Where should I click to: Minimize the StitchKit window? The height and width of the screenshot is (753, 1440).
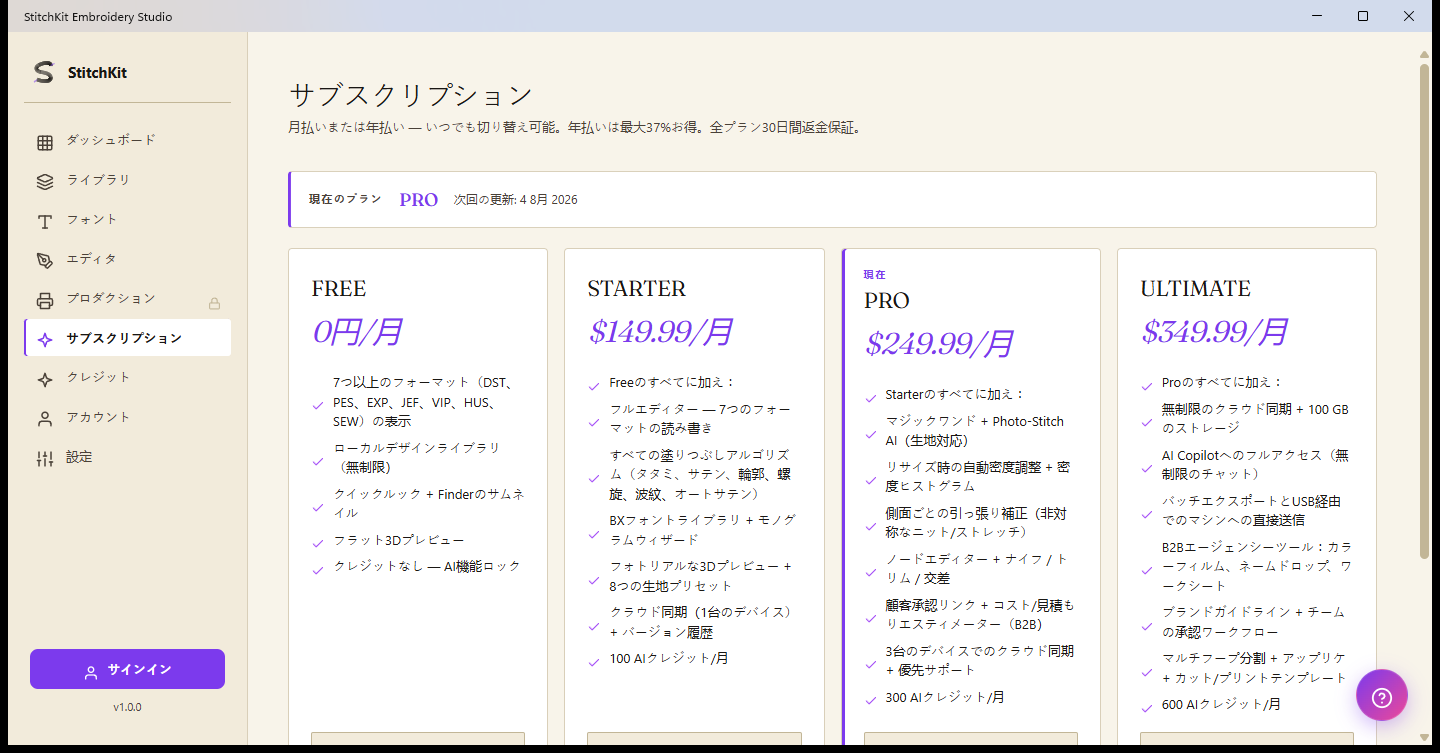[x=1317, y=16]
